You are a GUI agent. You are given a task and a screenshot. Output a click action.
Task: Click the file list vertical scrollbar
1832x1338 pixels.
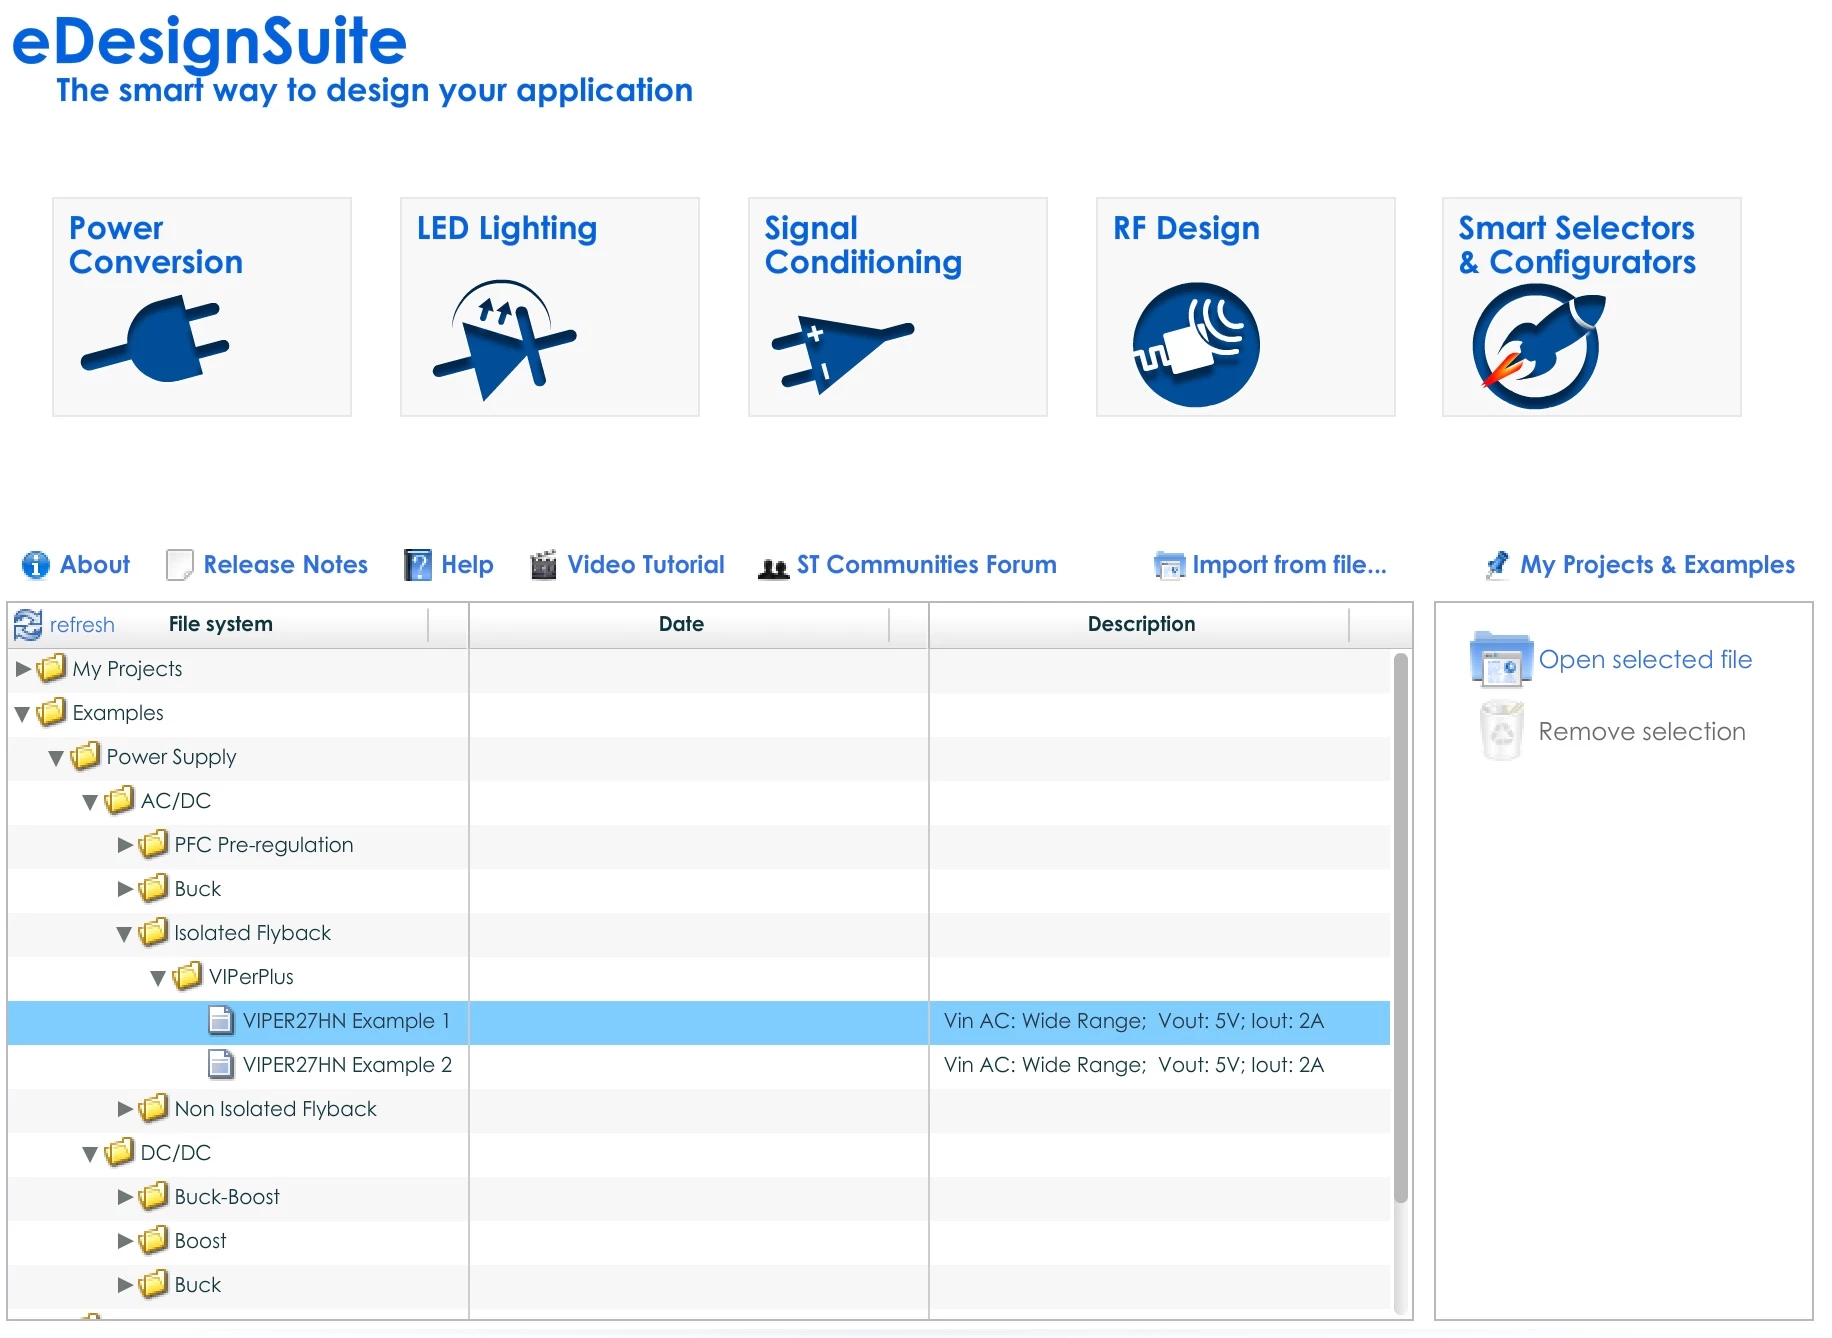click(x=1401, y=928)
